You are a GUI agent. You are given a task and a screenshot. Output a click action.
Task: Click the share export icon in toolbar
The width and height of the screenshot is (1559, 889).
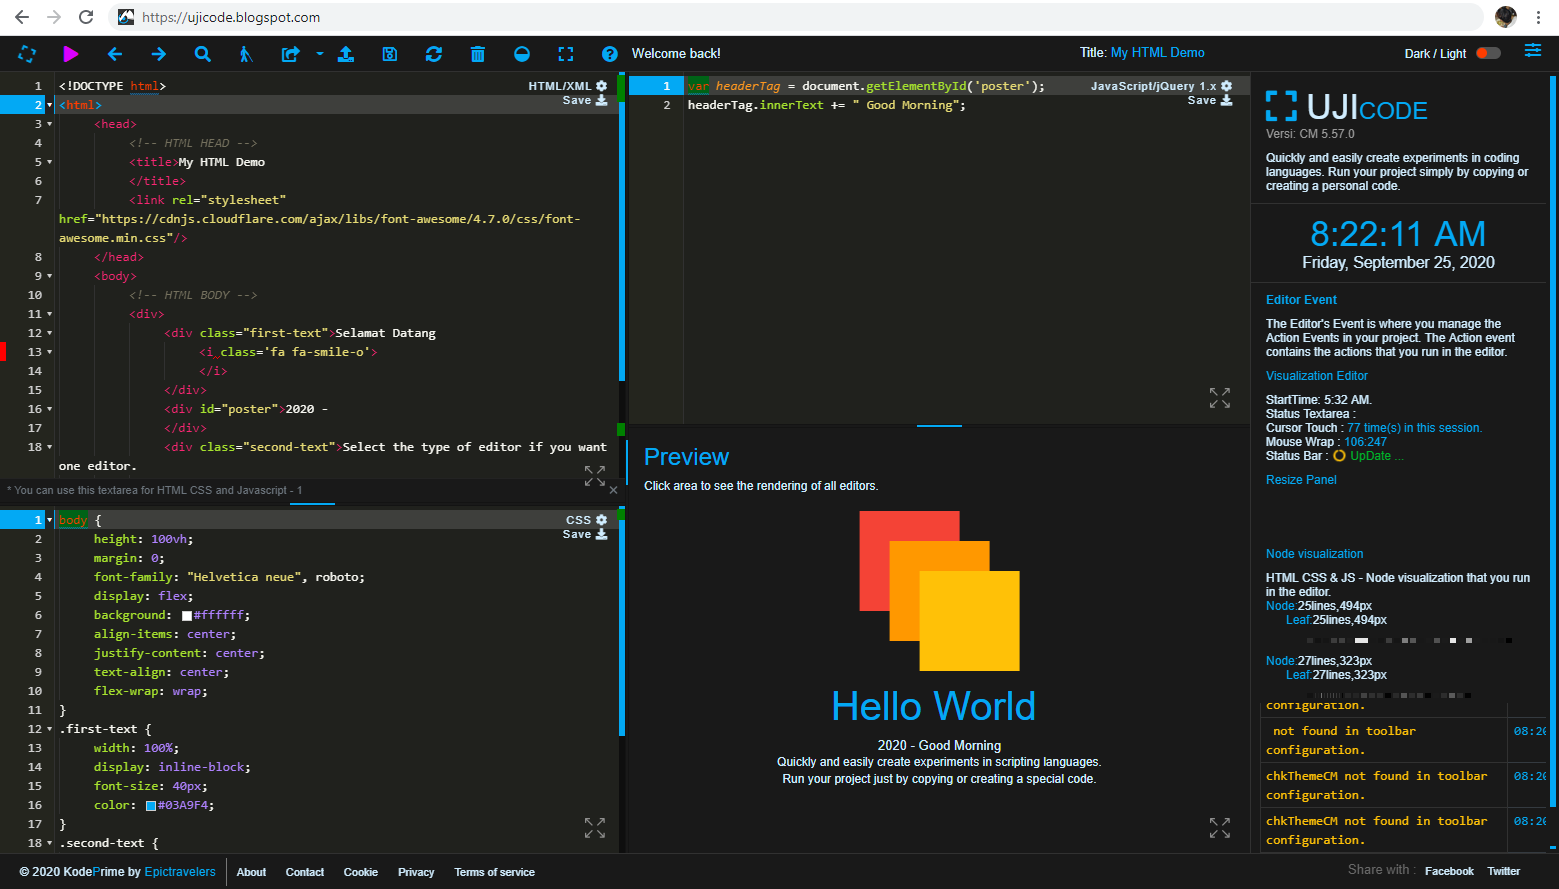coord(291,54)
